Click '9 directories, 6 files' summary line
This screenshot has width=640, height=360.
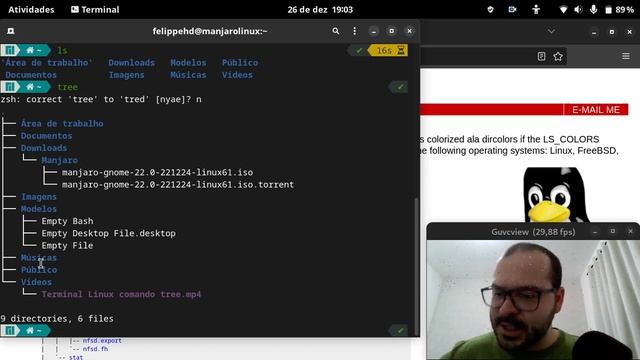click(57, 318)
